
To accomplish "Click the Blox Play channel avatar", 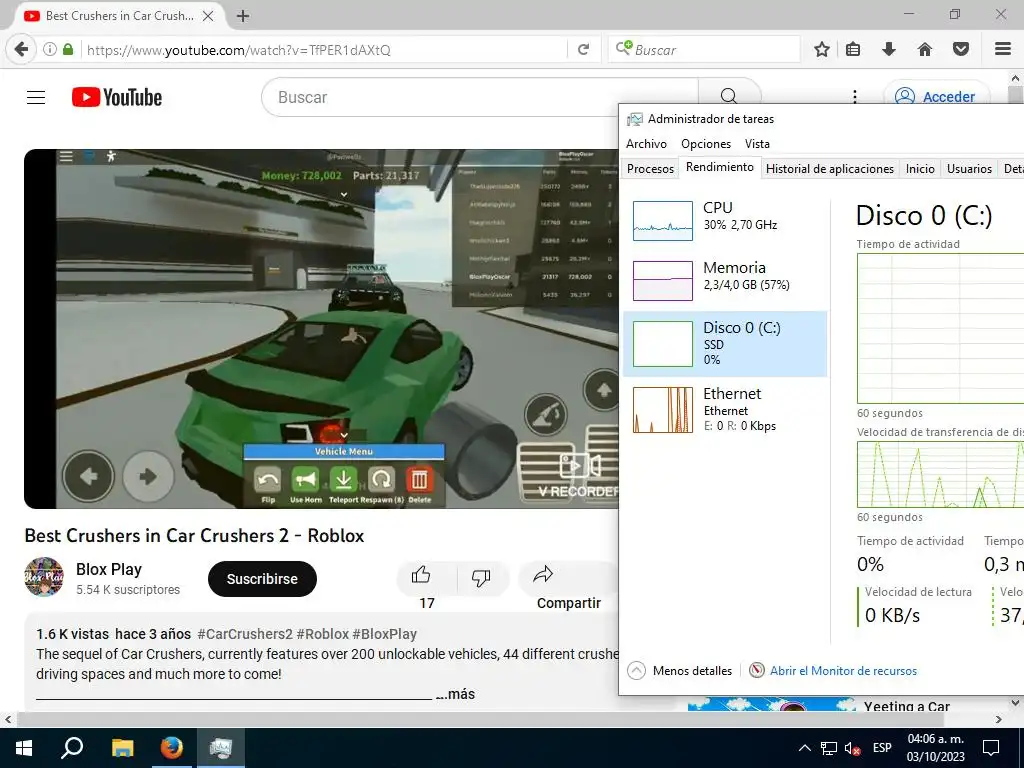I will (44, 577).
